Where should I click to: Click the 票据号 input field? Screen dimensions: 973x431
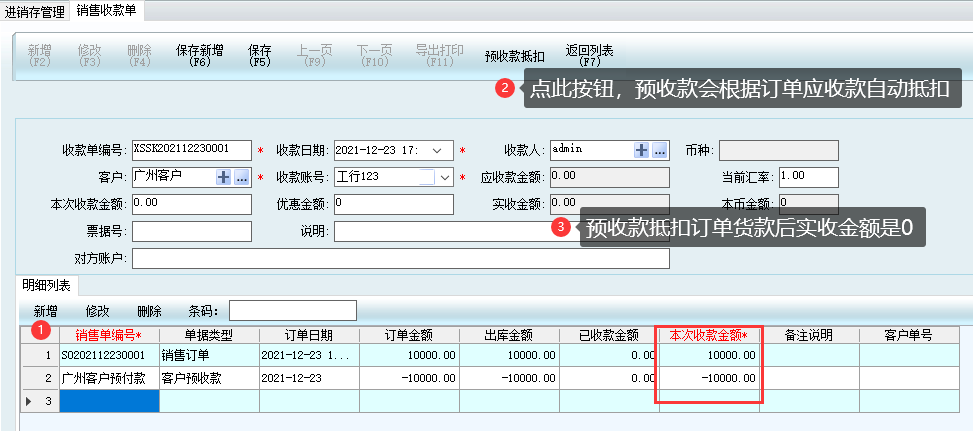[x=190, y=232]
